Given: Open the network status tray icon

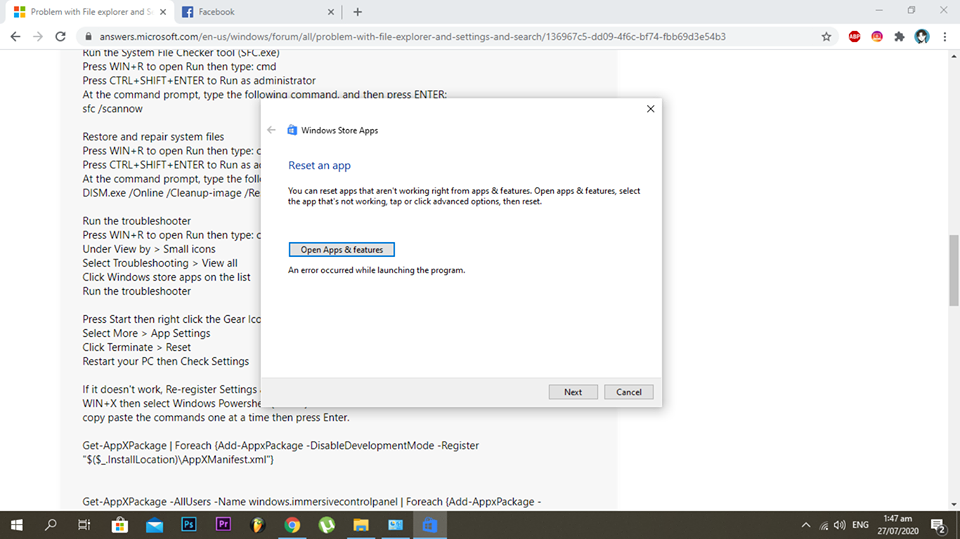Looking at the screenshot, I should (x=823, y=526).
